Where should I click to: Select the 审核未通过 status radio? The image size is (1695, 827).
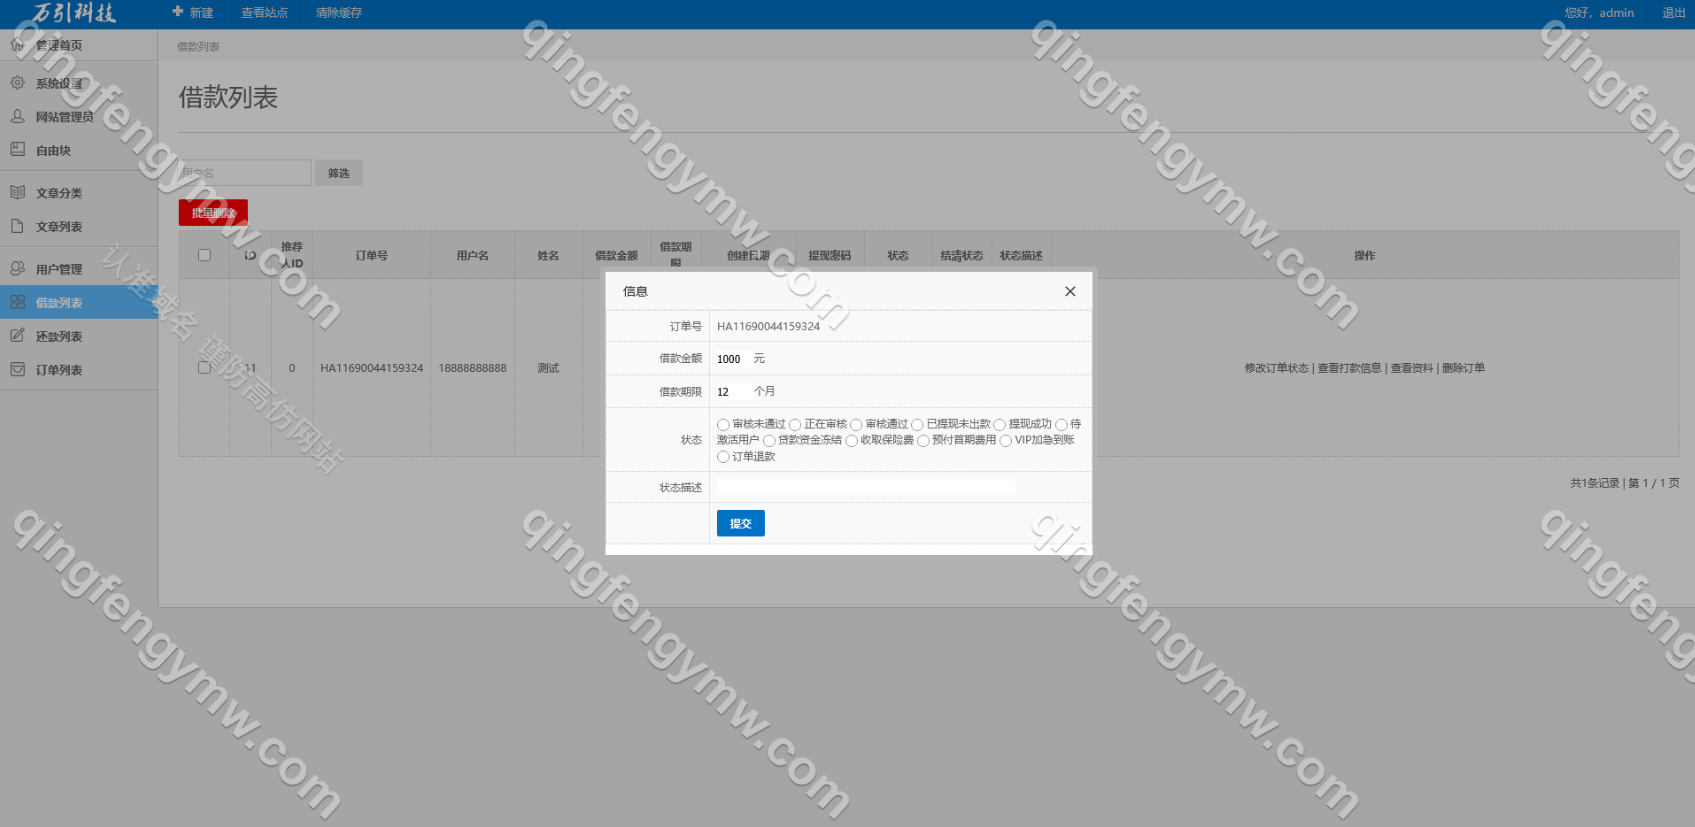click(x=723, y=425)
